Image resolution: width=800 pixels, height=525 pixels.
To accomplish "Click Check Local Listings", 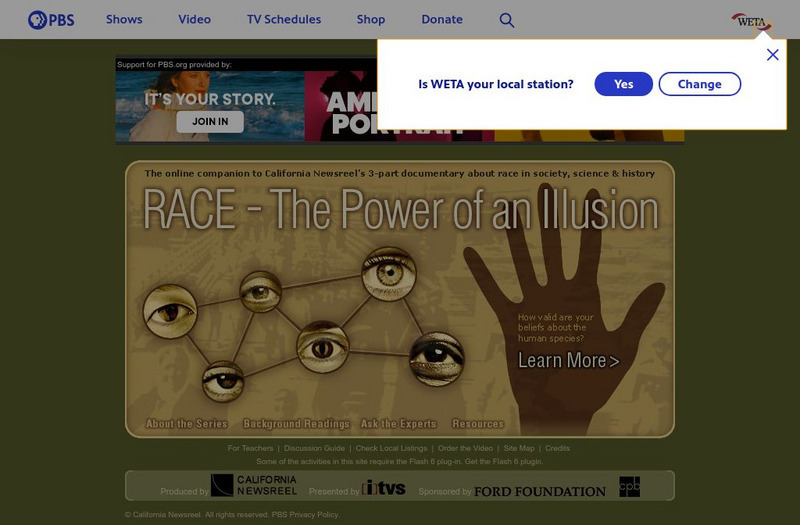I will pyautogui.click(x=391, y=448).
